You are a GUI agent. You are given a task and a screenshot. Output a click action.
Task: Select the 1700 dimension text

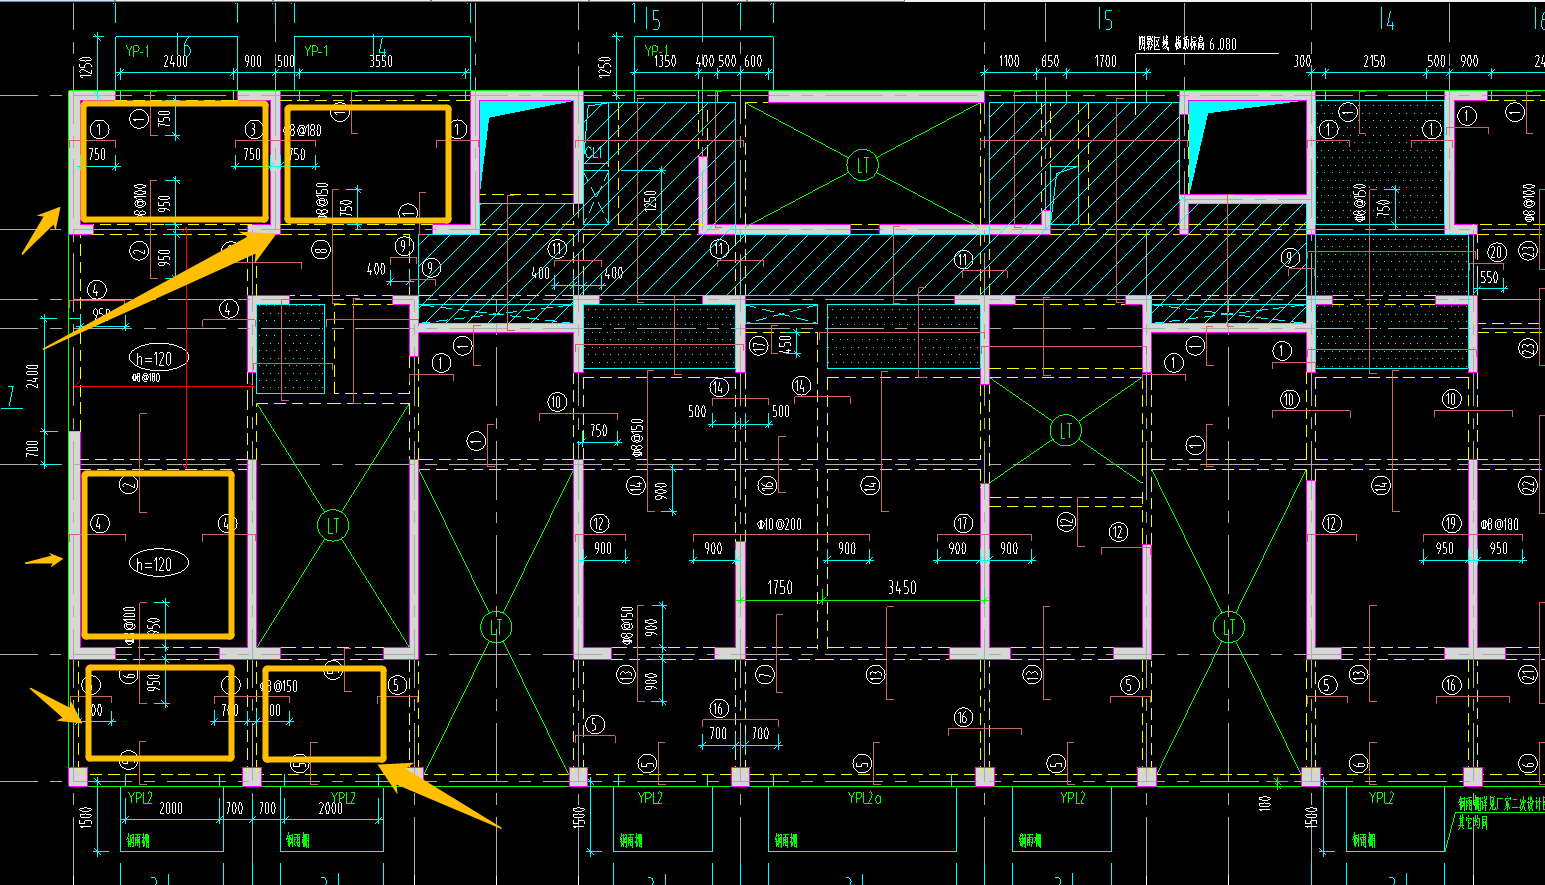click(x=1105, y=61)
